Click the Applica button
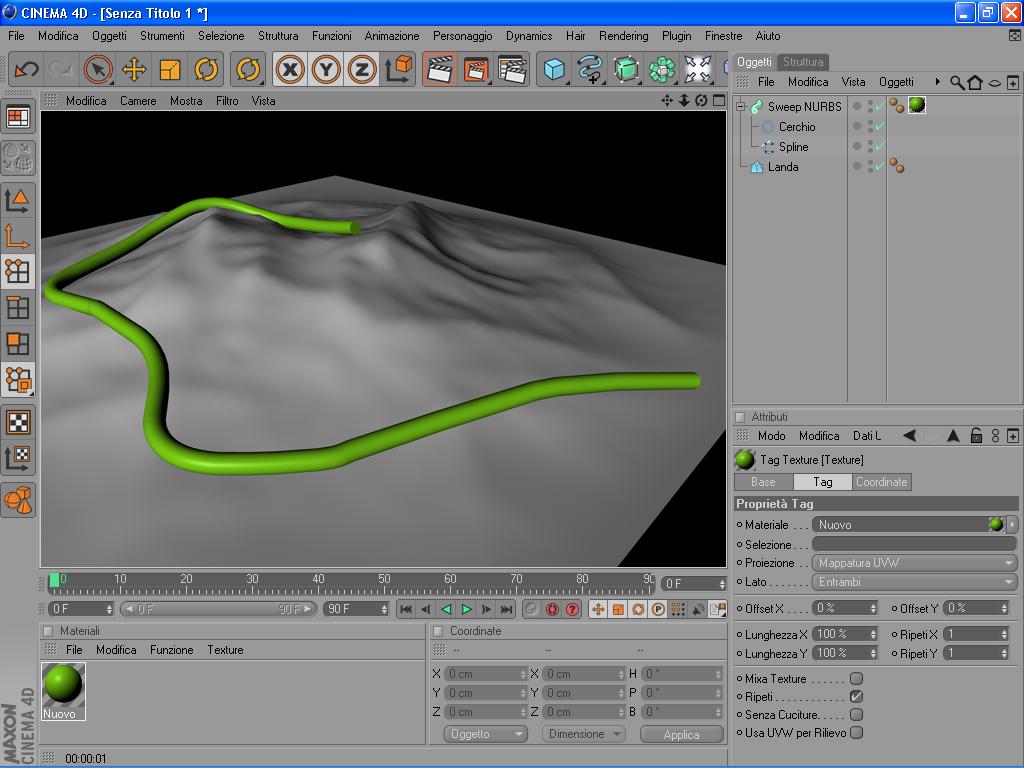Screen dimensions: 1024x768 click(x=681, y=734)
